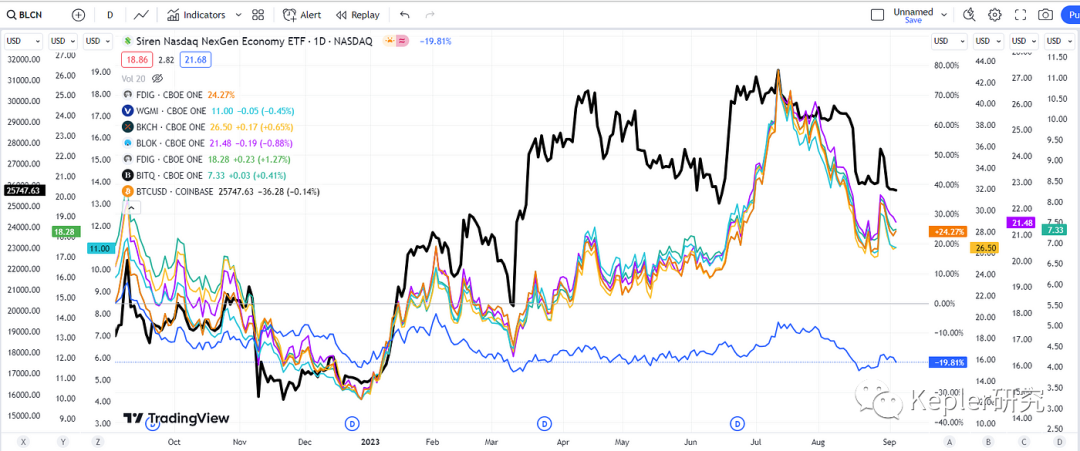Take a snapshot with camera icon
1080x451 pixels.
(x=1046, y=14)
